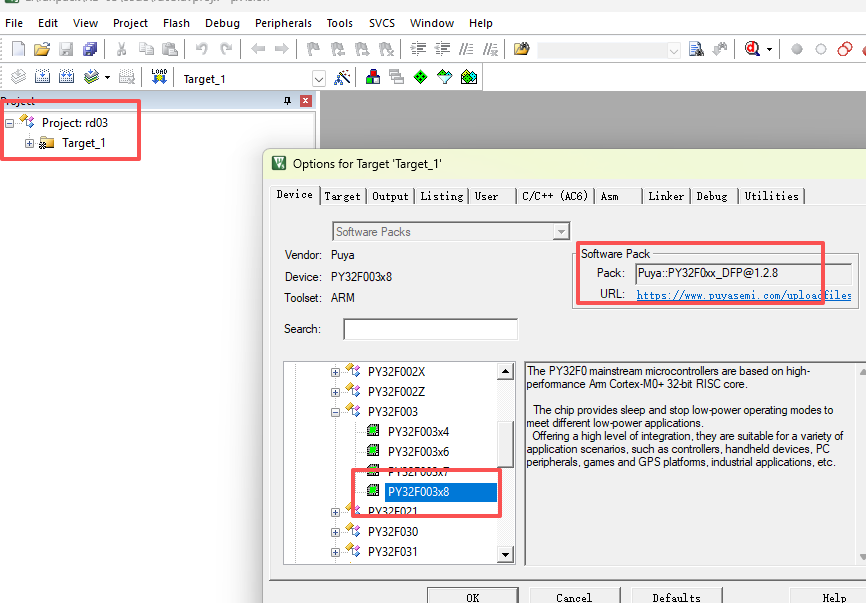This screenshot has width=866, height=603.
Task: Click the device Search input field
Action: click(430, 329)
